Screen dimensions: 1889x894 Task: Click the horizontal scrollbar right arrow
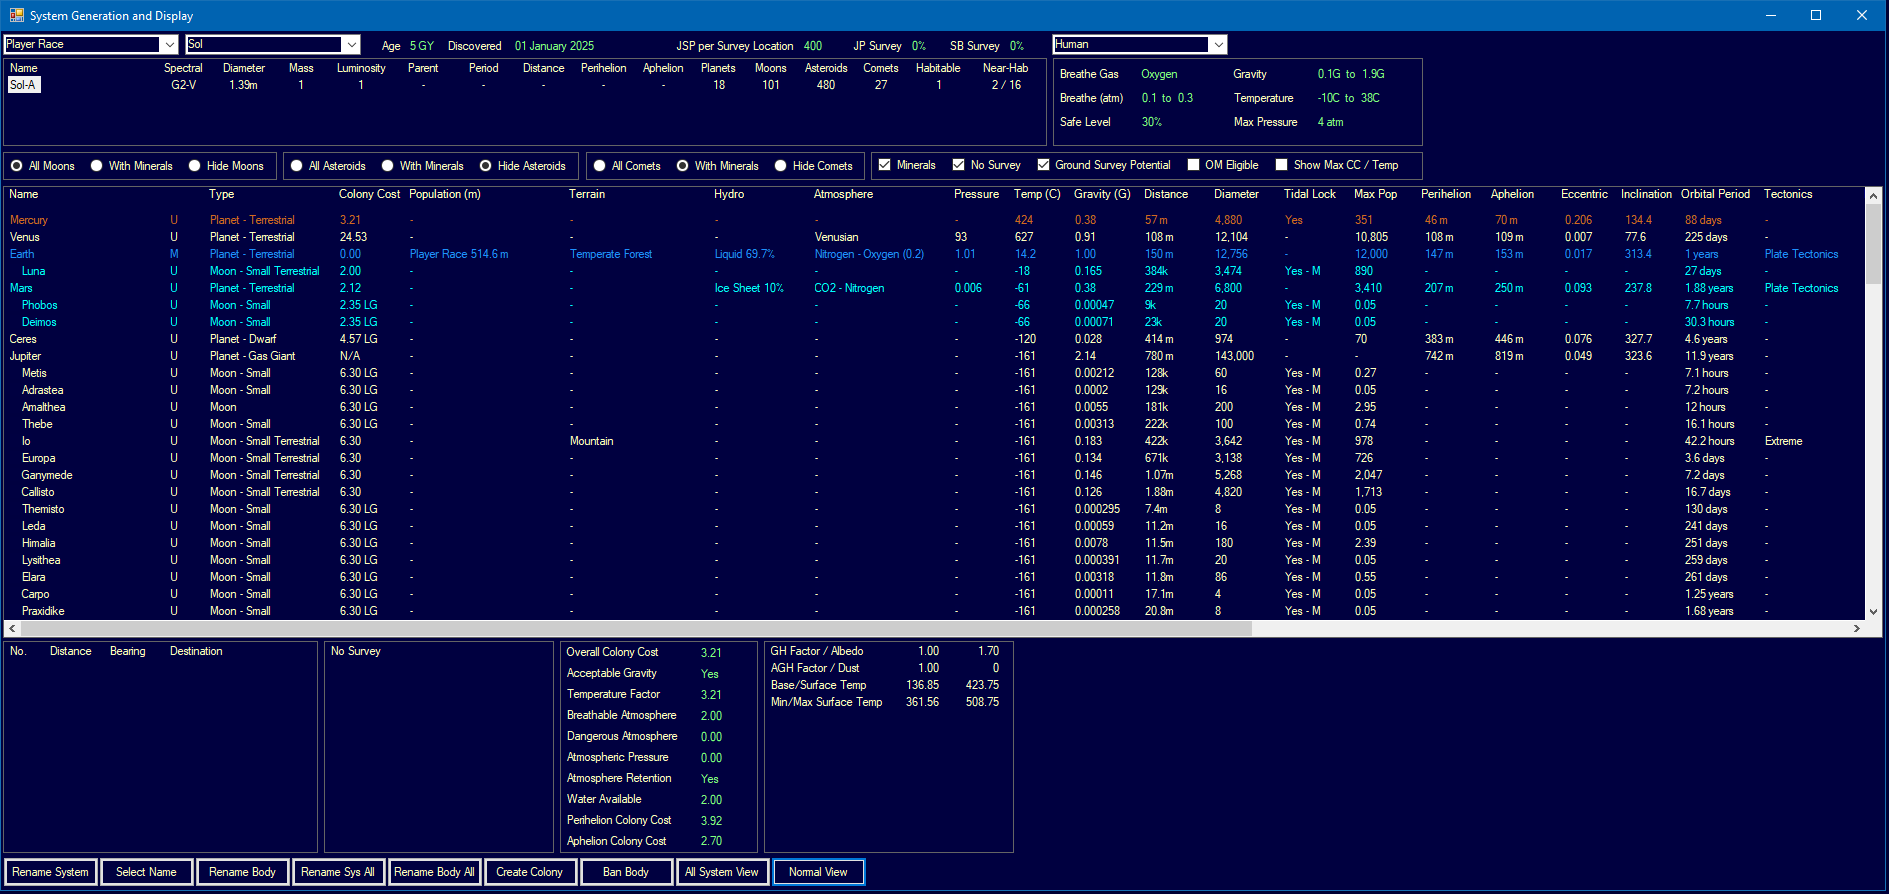(x=1857, y=629)
